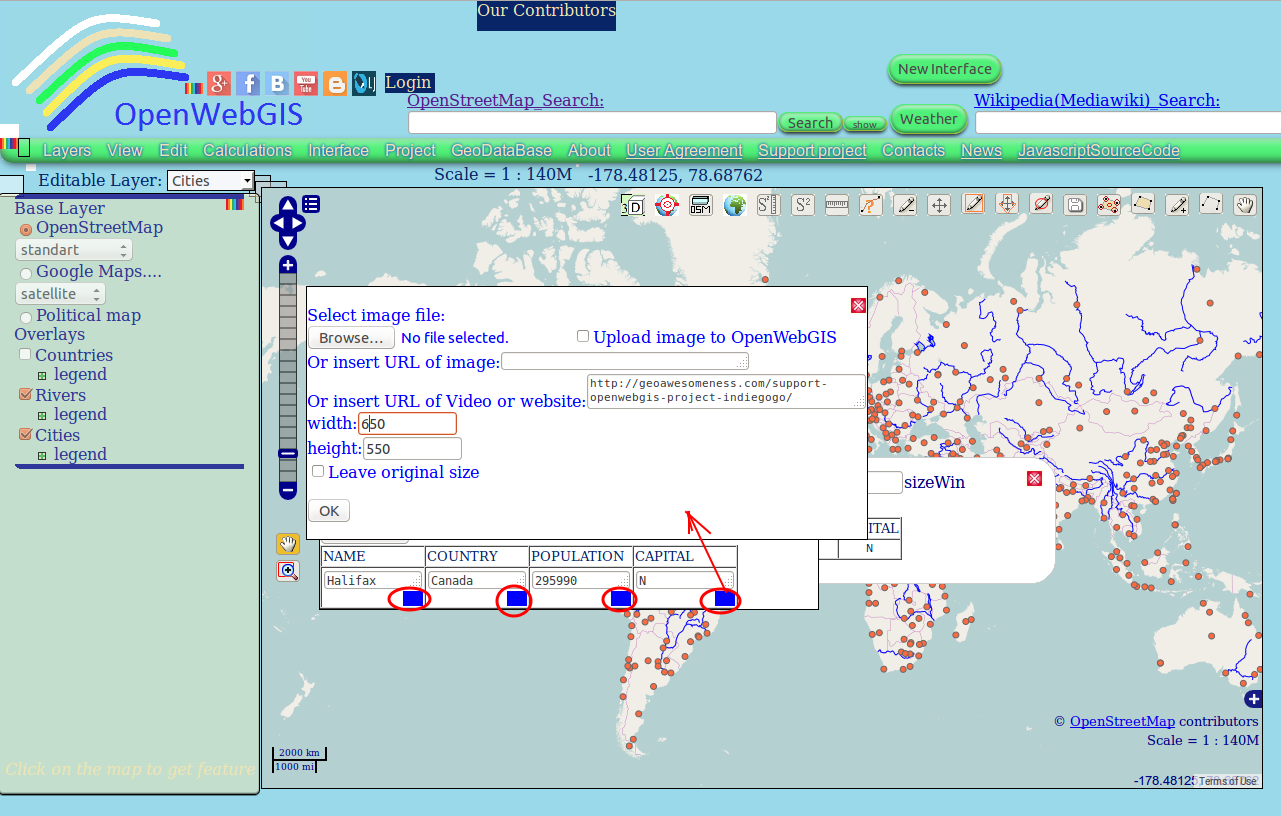Click the orange question-mark line tool
This screenshot has width=1281, height=816.
(871, 205)
